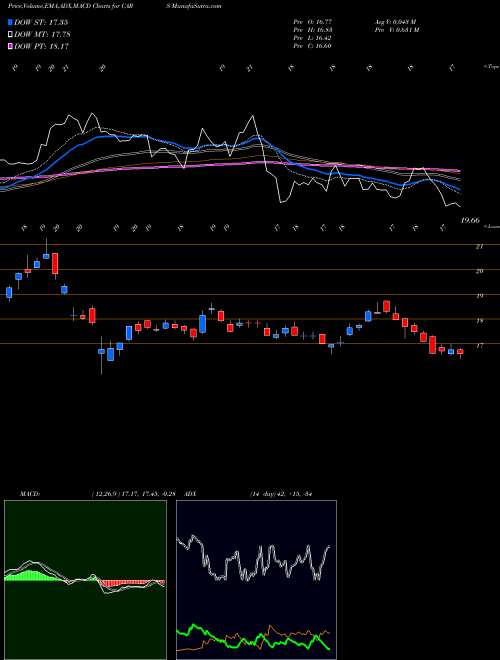Click the ADX (14 day) values text
The height and width of the screenshot is (660, 500).
click(282, 493)
